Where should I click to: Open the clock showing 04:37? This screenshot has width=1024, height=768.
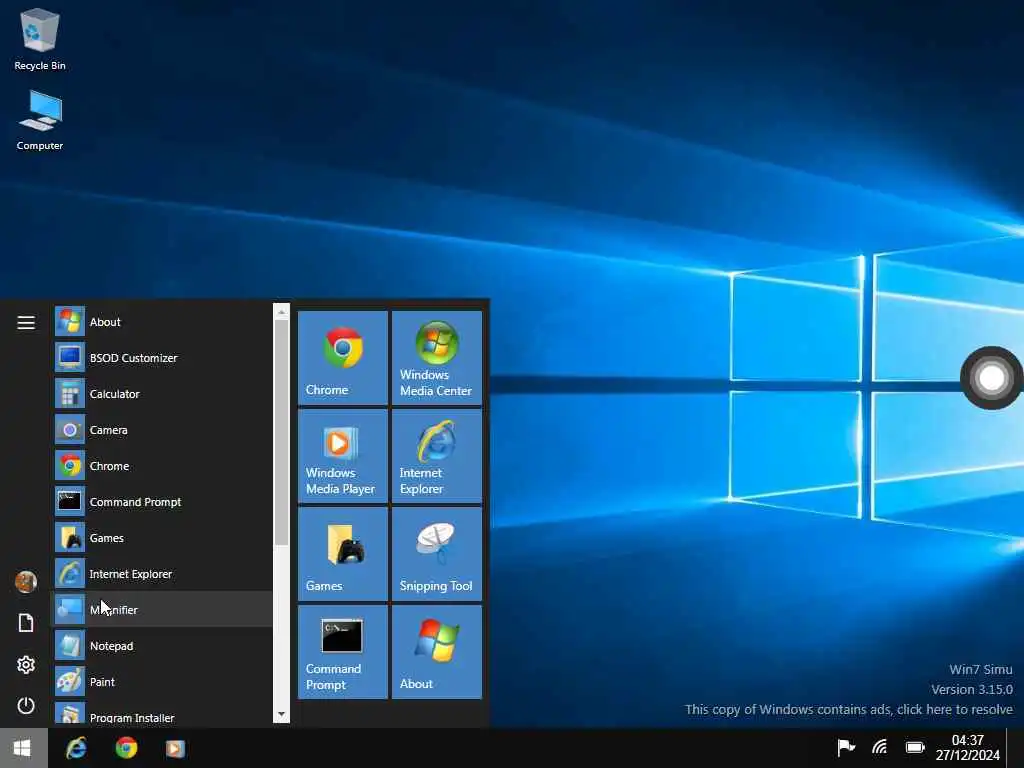click(967, 748)
